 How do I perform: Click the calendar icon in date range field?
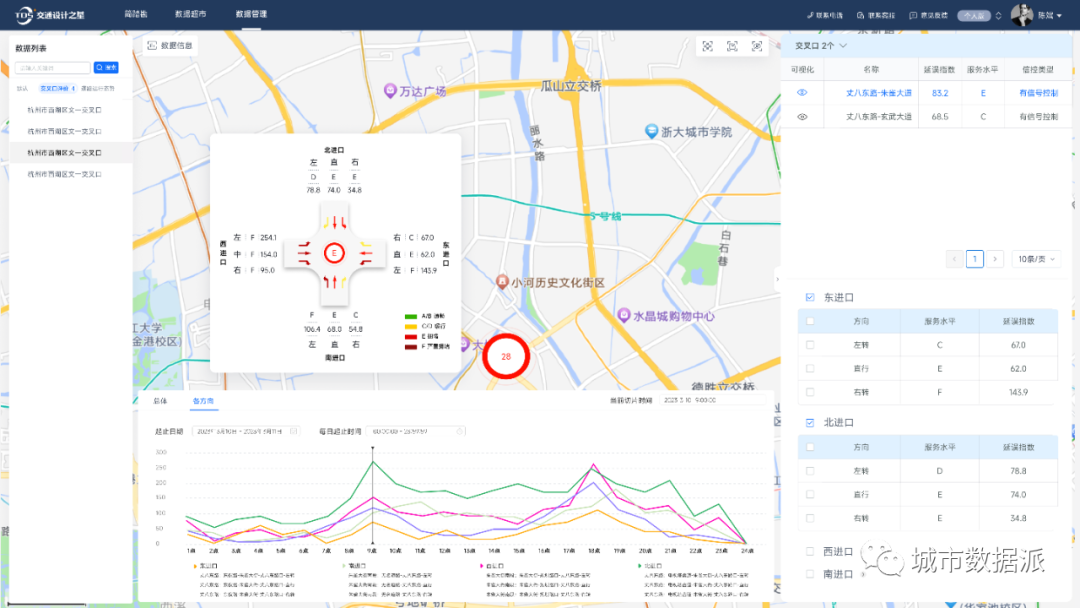click(294, 431)
